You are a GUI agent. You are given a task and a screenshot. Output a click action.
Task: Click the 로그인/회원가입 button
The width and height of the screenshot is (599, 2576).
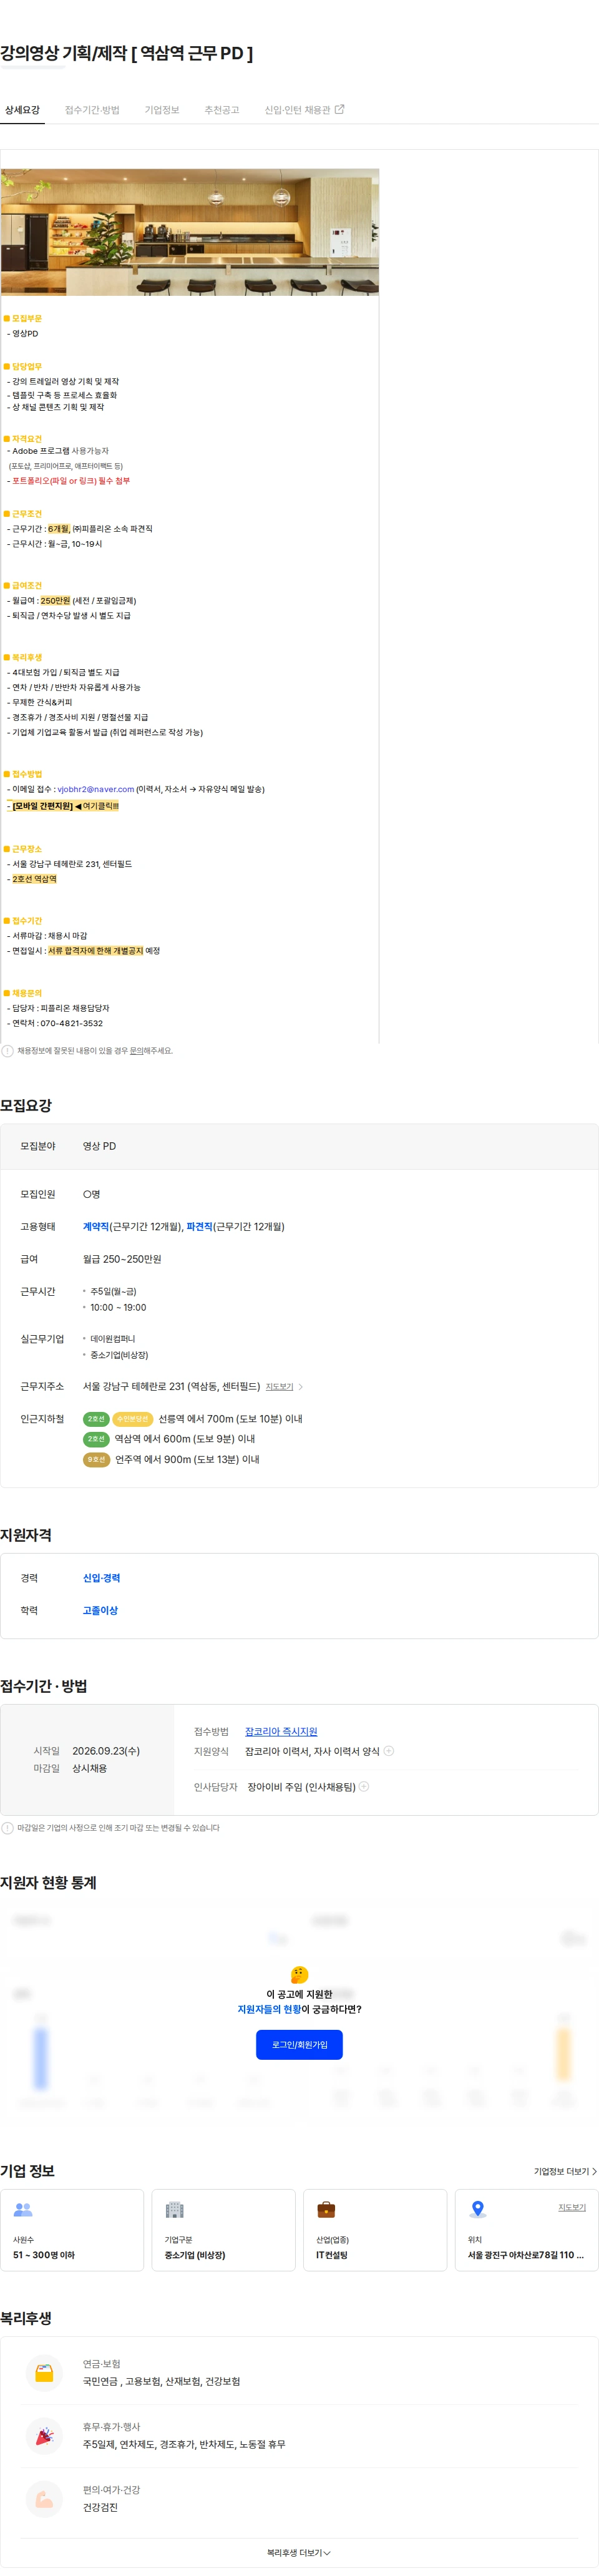[299, 2044]
